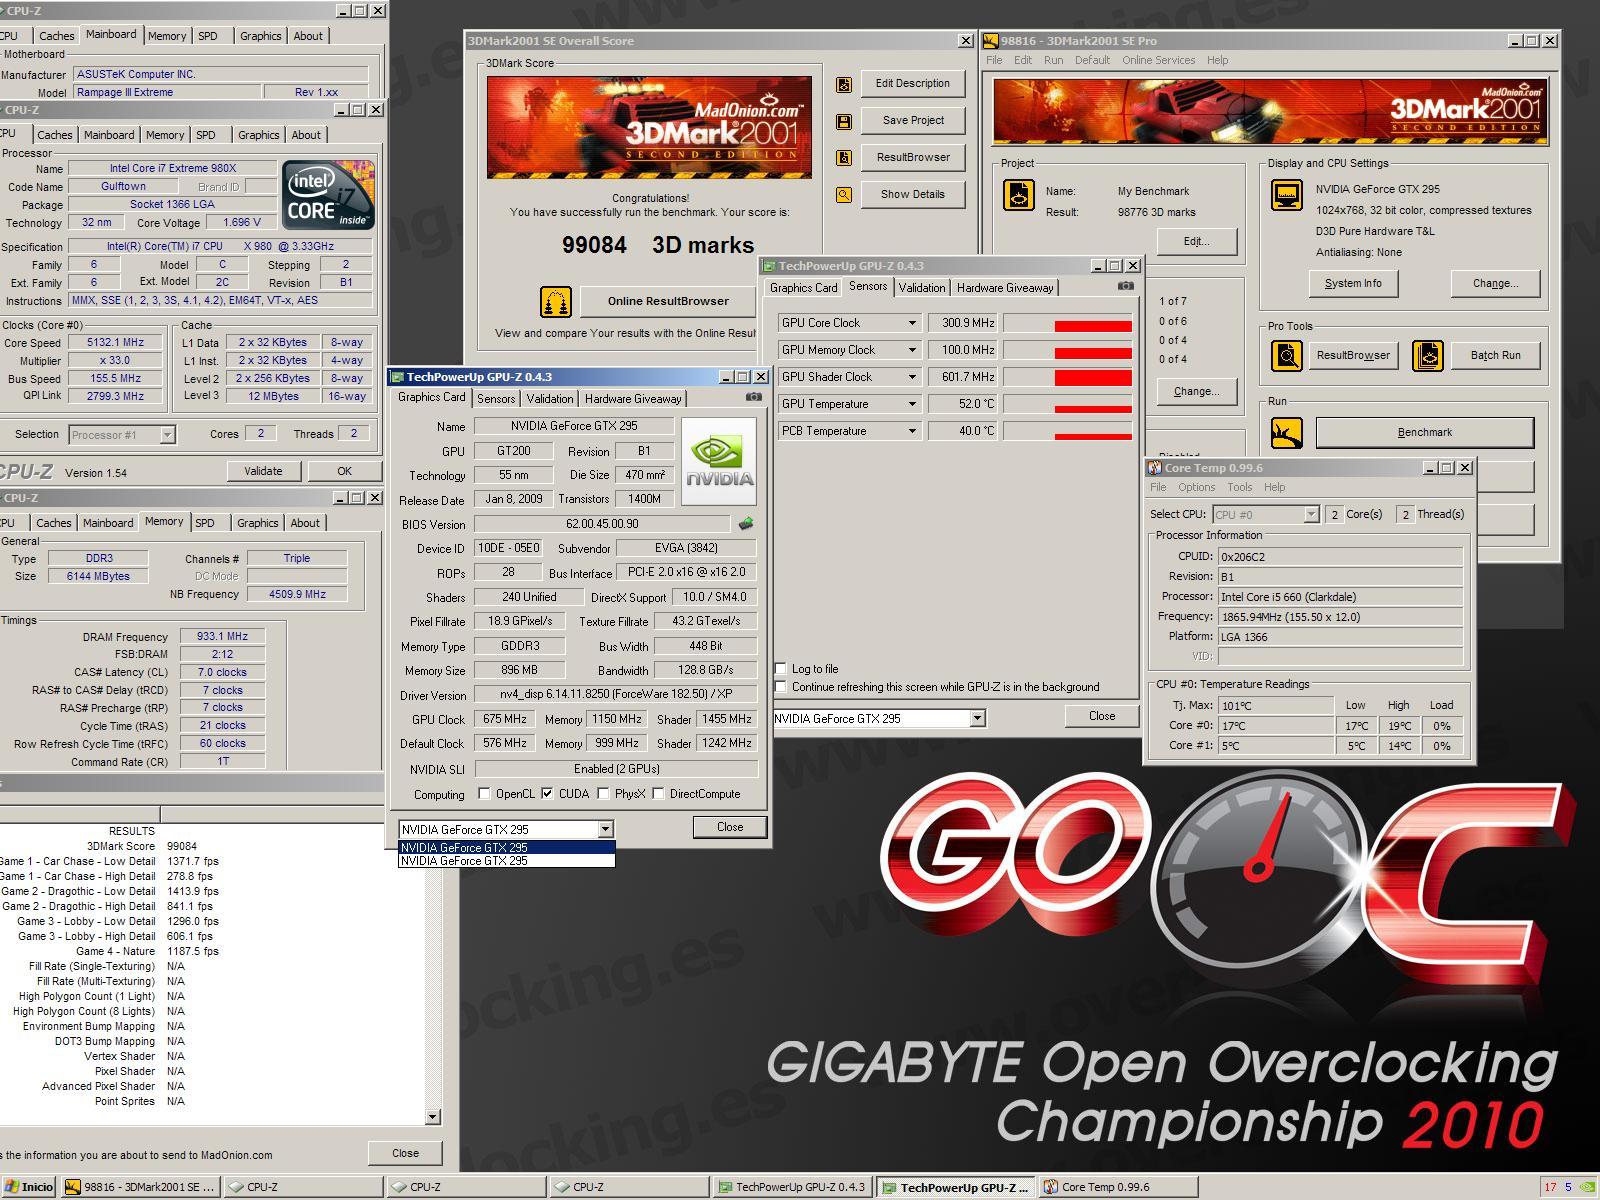
Task: Open the Processor #1 selection dropdown
Action: 167,435
